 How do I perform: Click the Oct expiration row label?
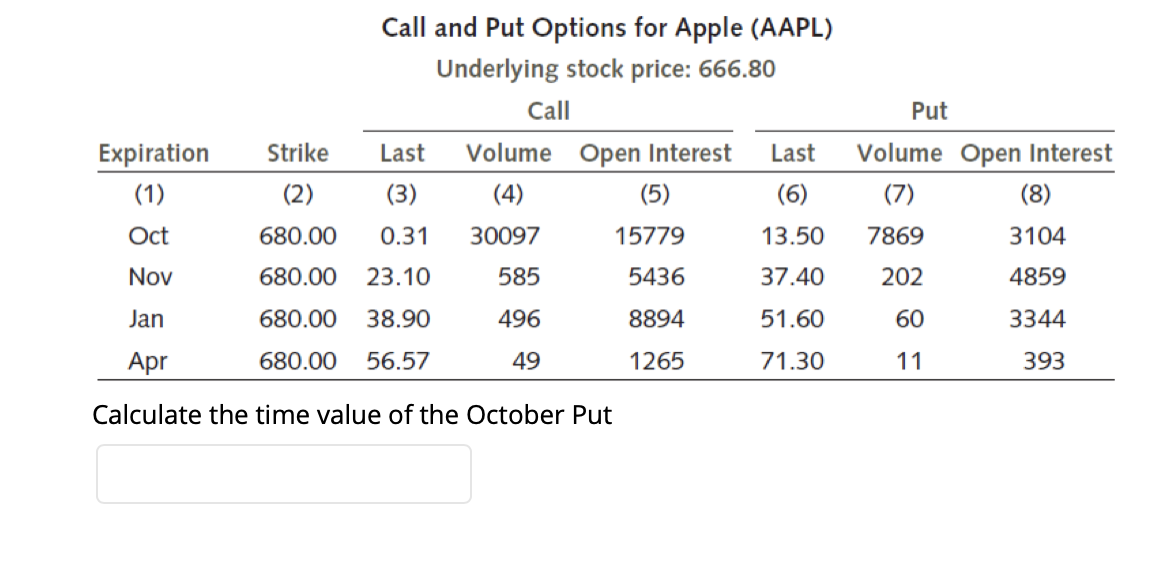click(x=148, y=236)
